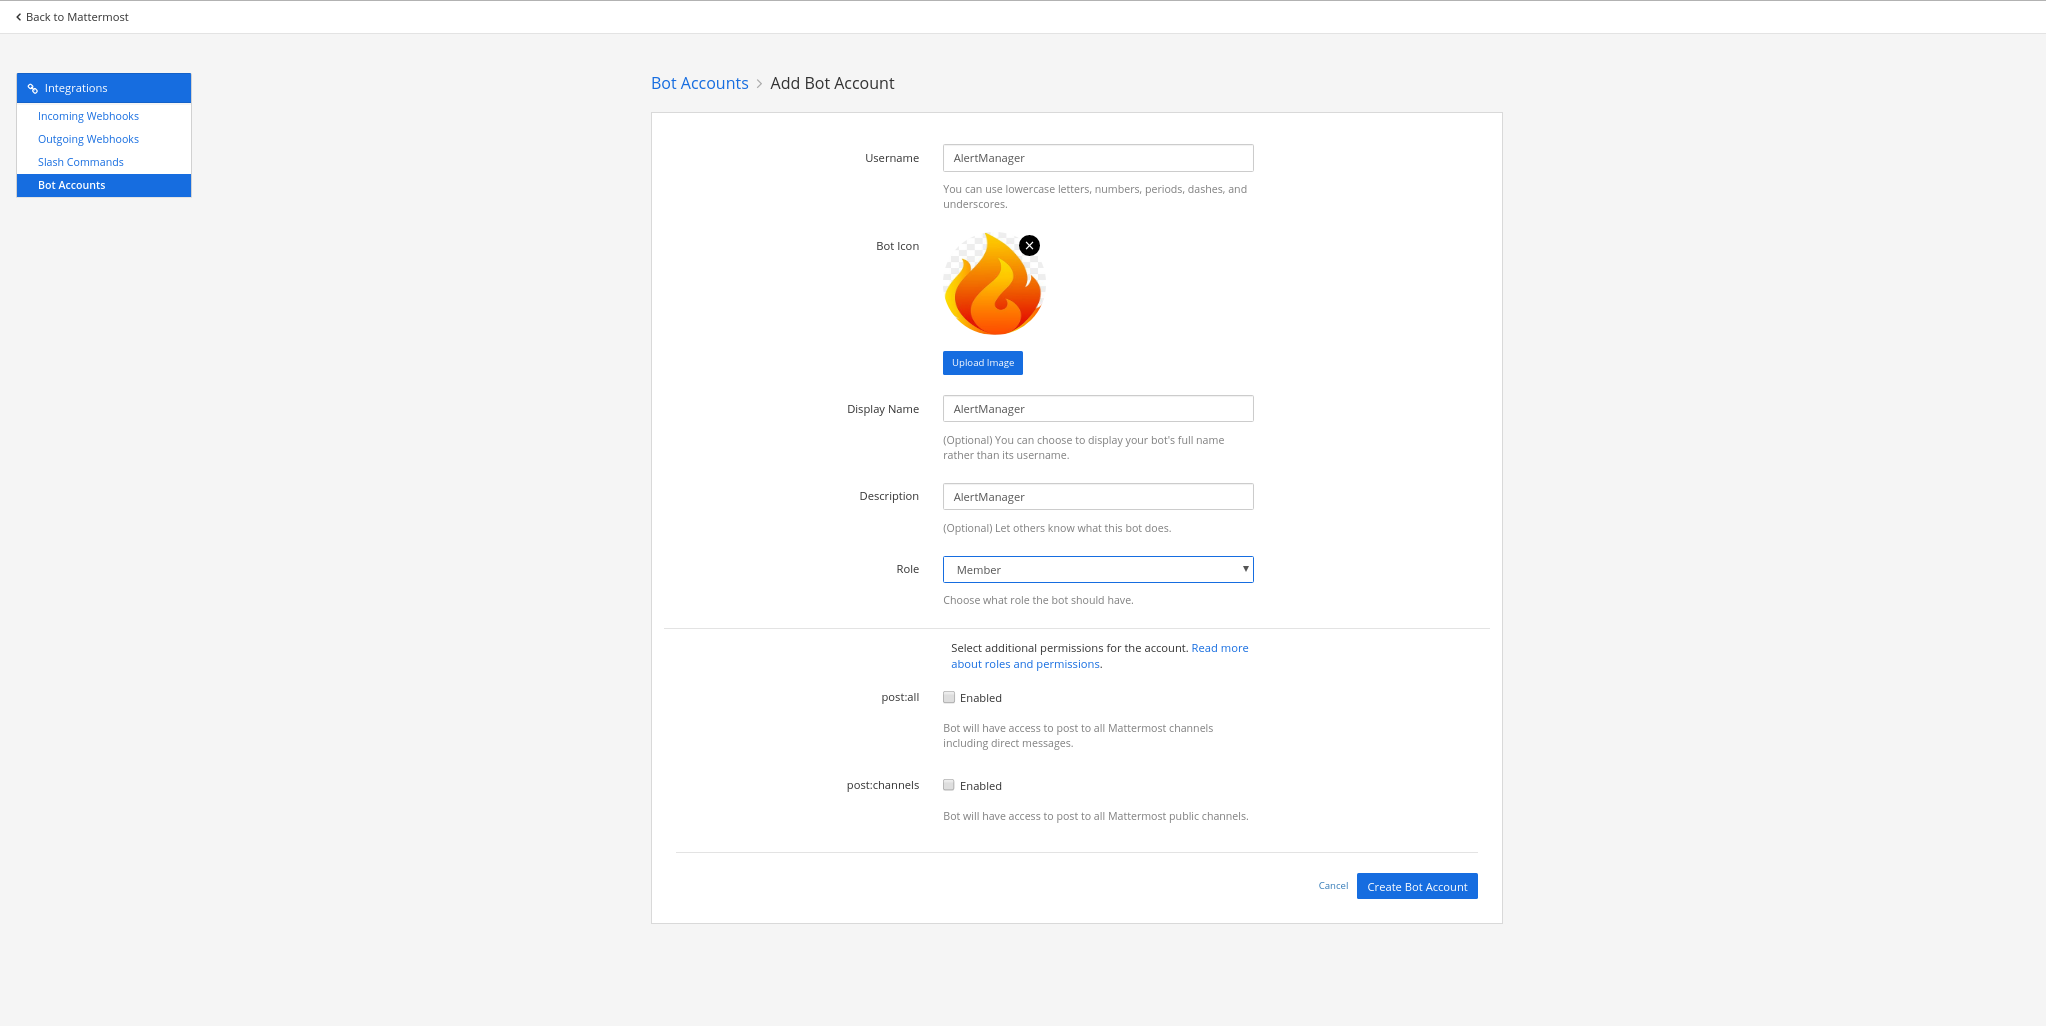Image resolution: width=2046 pixels, height=1026 pixels.
Task: Remove the bot icon image
Action: tap(1029, 246)
